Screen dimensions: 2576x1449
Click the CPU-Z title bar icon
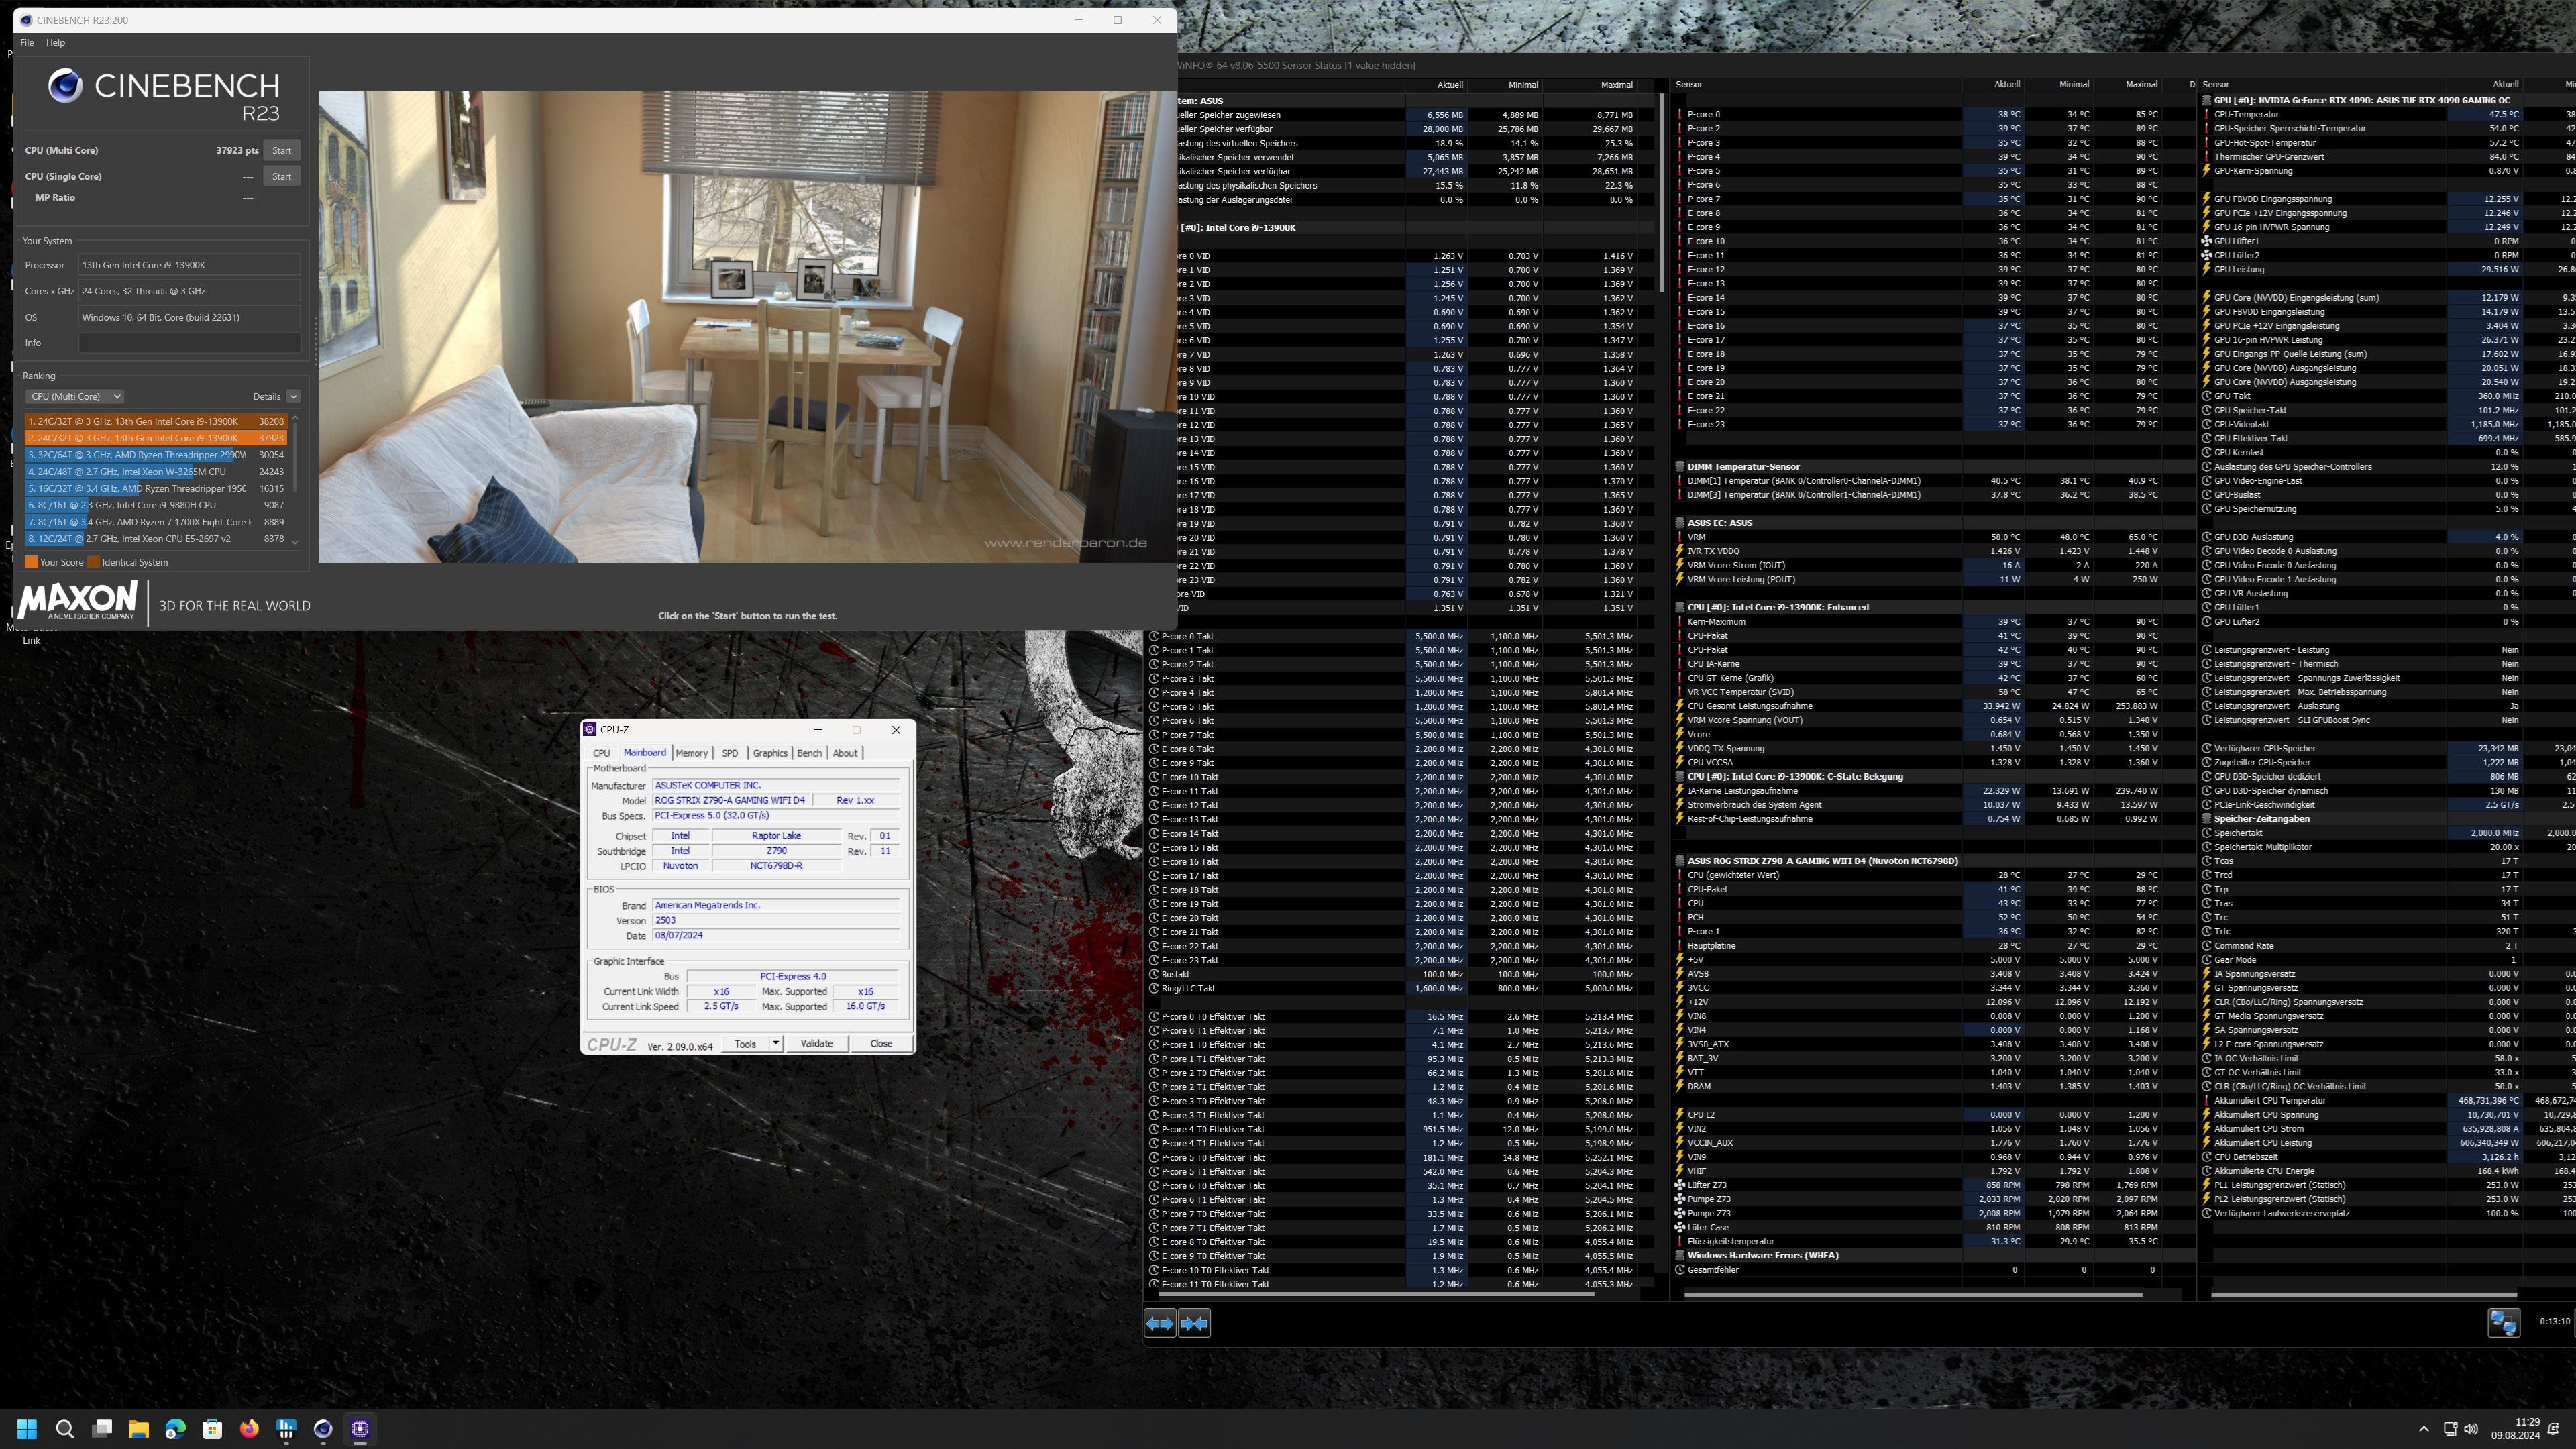click(590, 729)
